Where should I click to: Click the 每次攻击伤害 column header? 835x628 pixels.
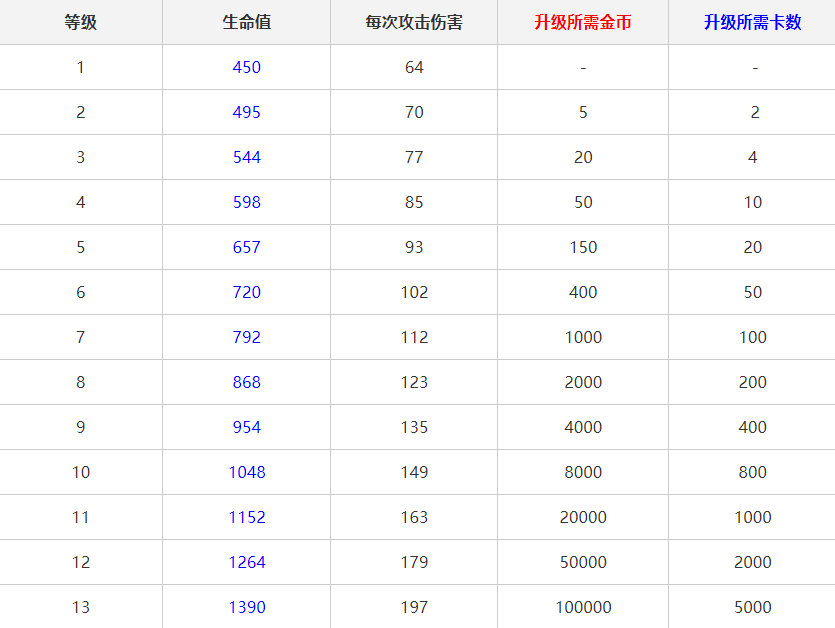coord(414,22)
